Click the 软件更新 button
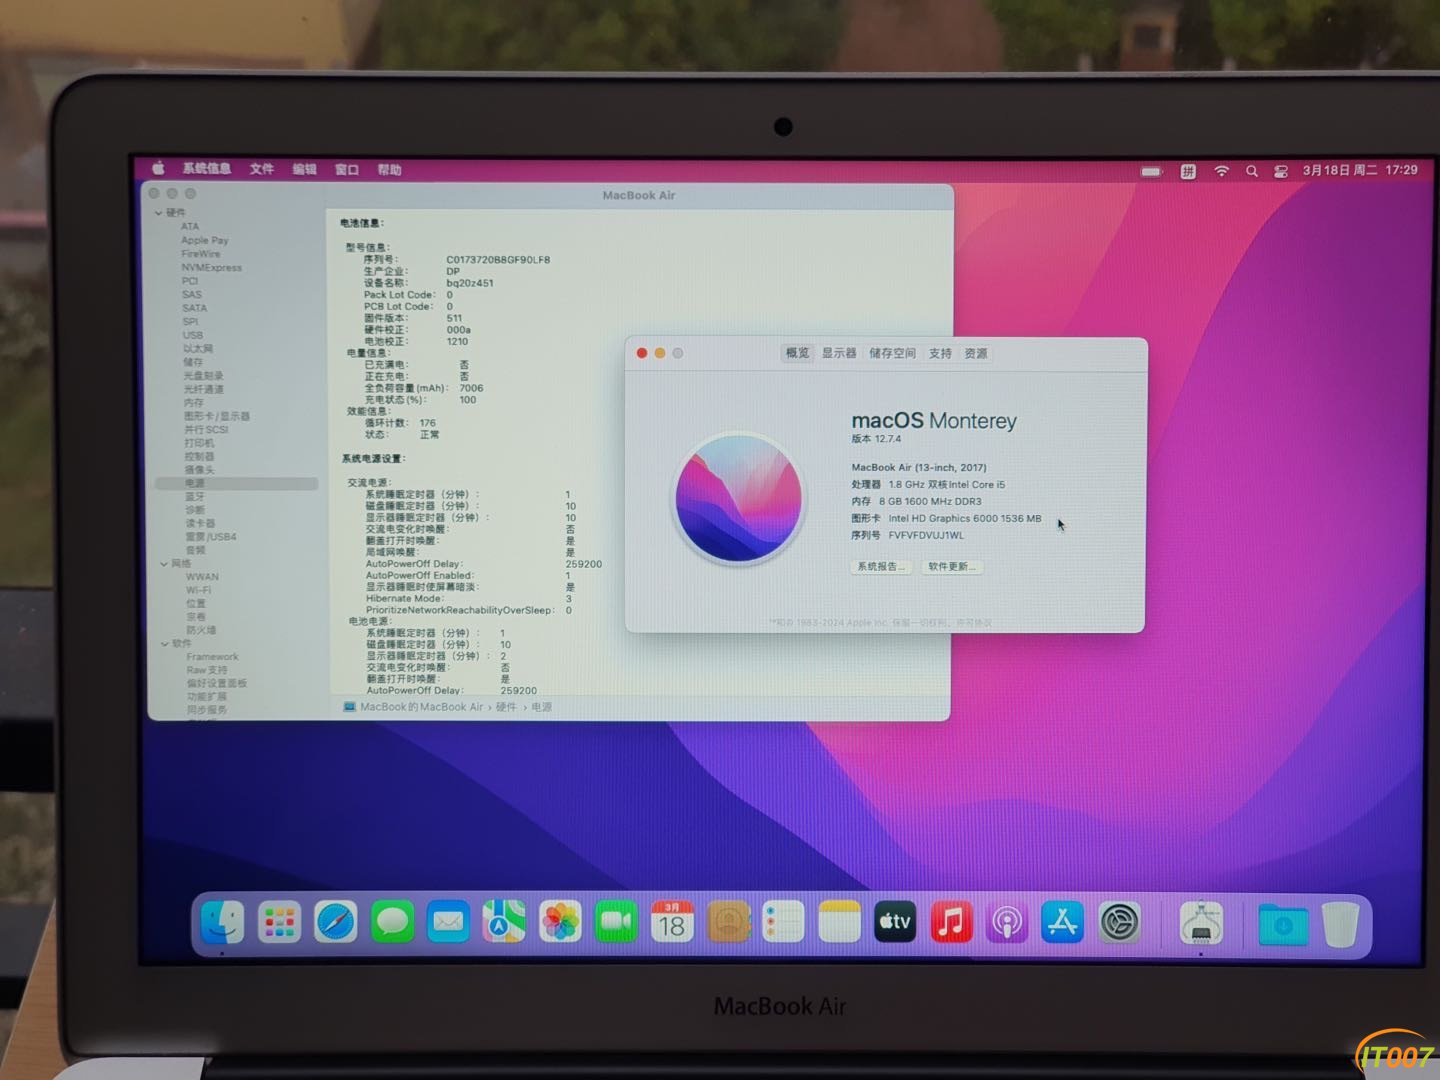This screenshot has width=1440, height=1080. (x=952, y=567)
